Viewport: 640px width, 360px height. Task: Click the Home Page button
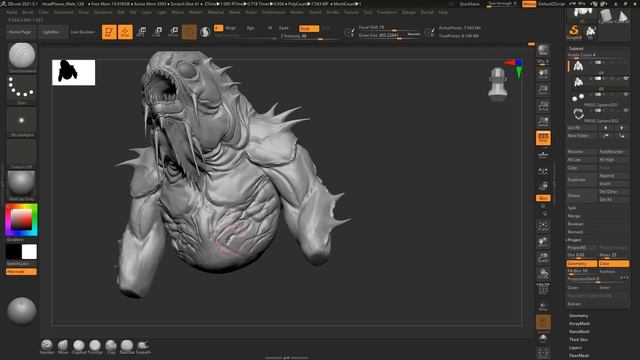pyautogui.click(x=20, y=32)
